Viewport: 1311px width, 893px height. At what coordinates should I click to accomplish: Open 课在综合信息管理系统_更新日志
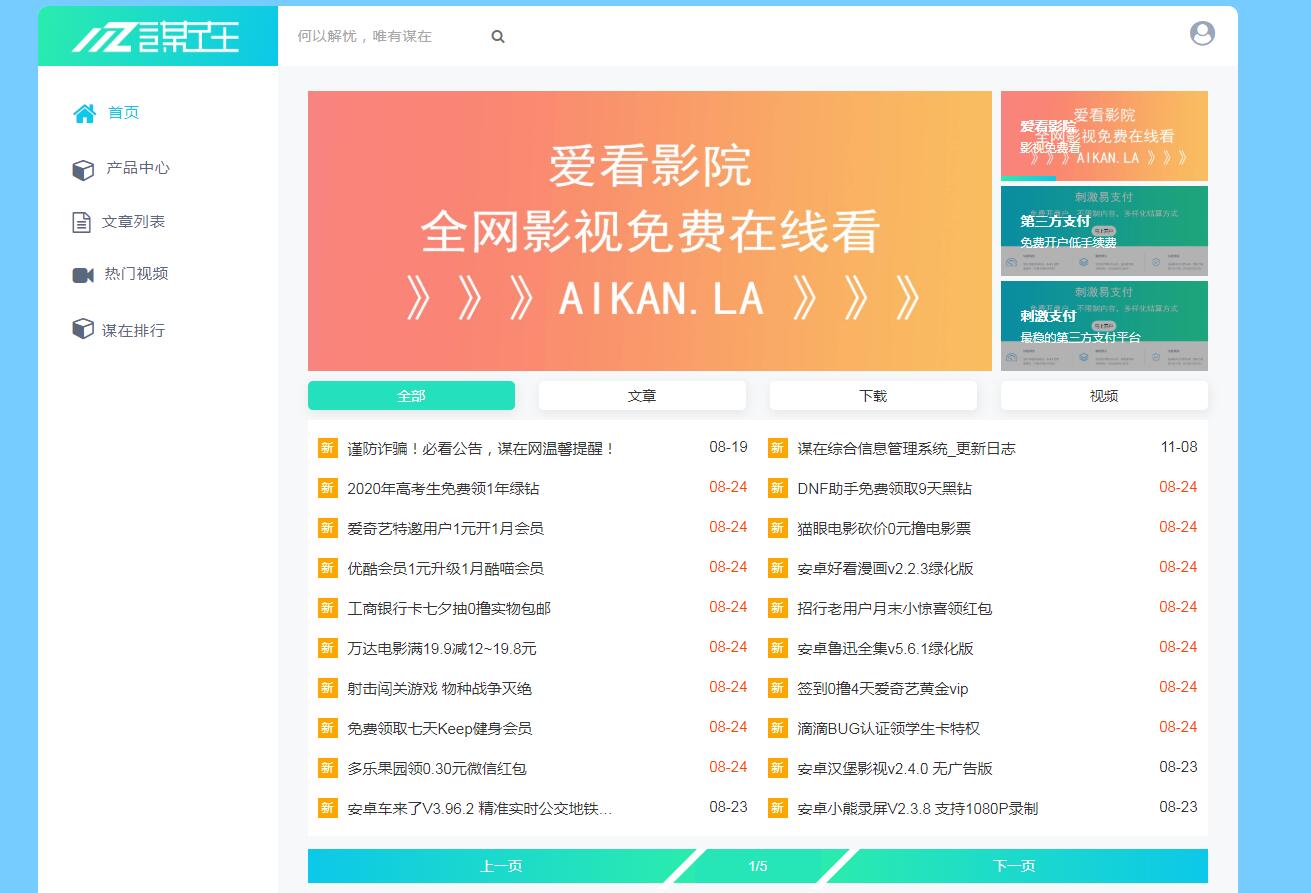click(x=906, y=449)
